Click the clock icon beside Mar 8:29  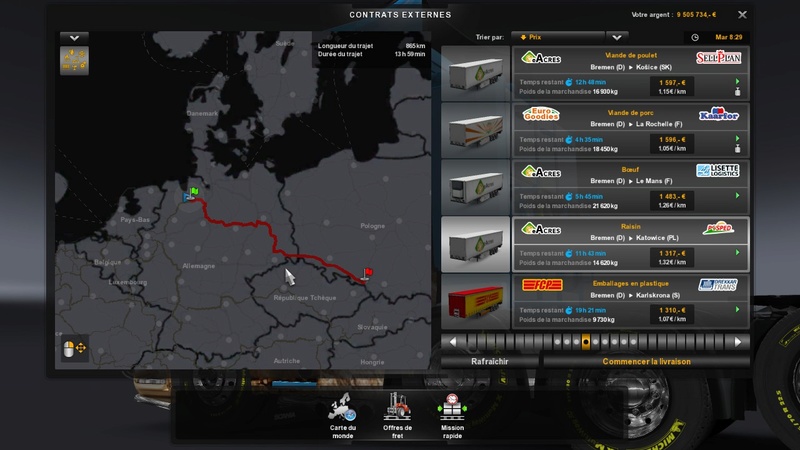pyautogui.click(x=695, y=37)
